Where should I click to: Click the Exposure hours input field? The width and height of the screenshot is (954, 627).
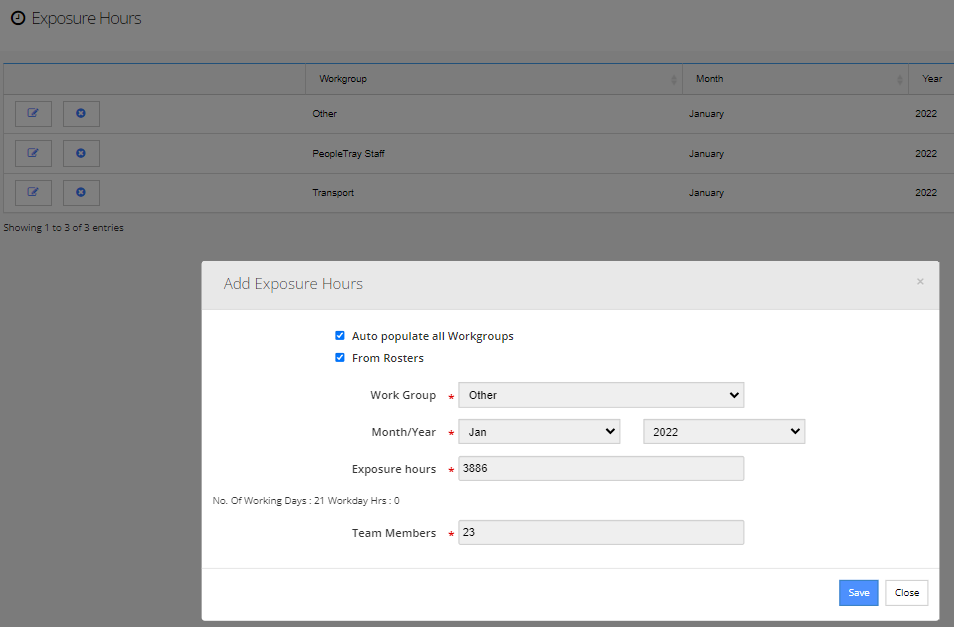coord(601,468)
